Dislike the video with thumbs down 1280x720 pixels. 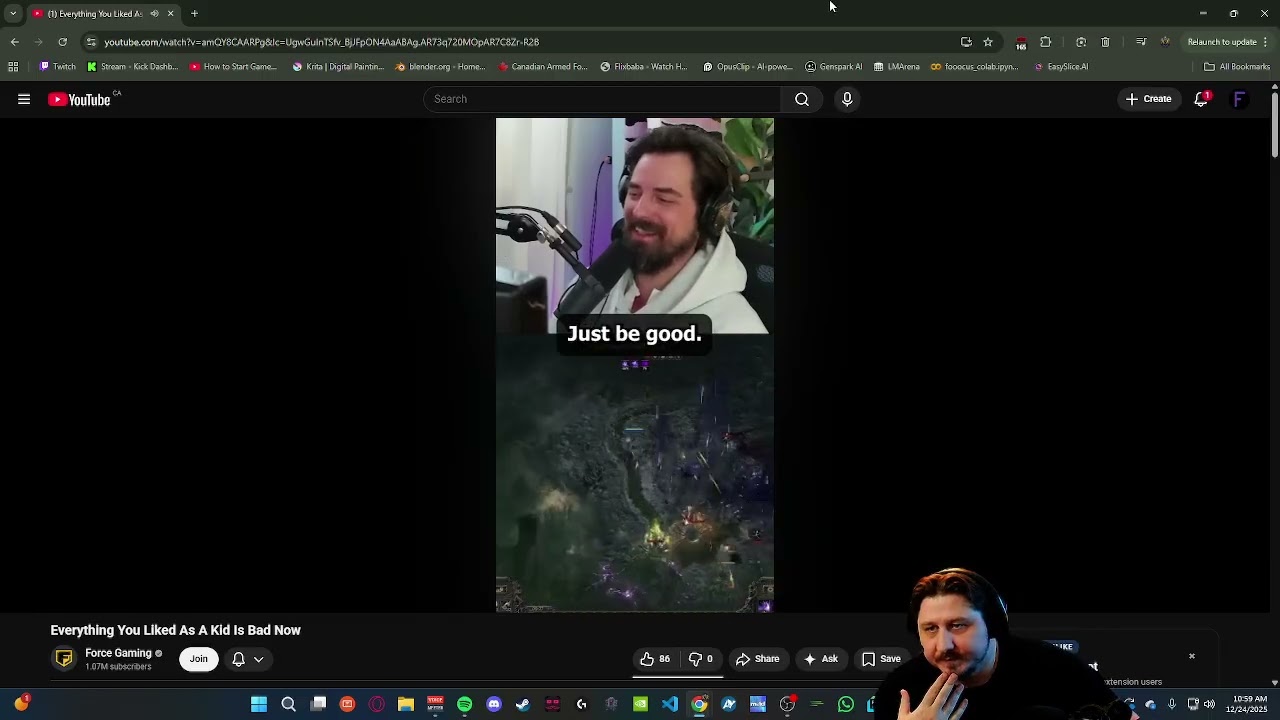click(x=701, y=659)
